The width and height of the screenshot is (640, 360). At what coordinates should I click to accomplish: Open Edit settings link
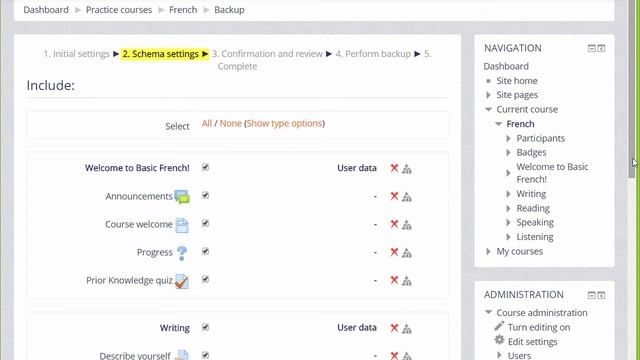[533, 342]
